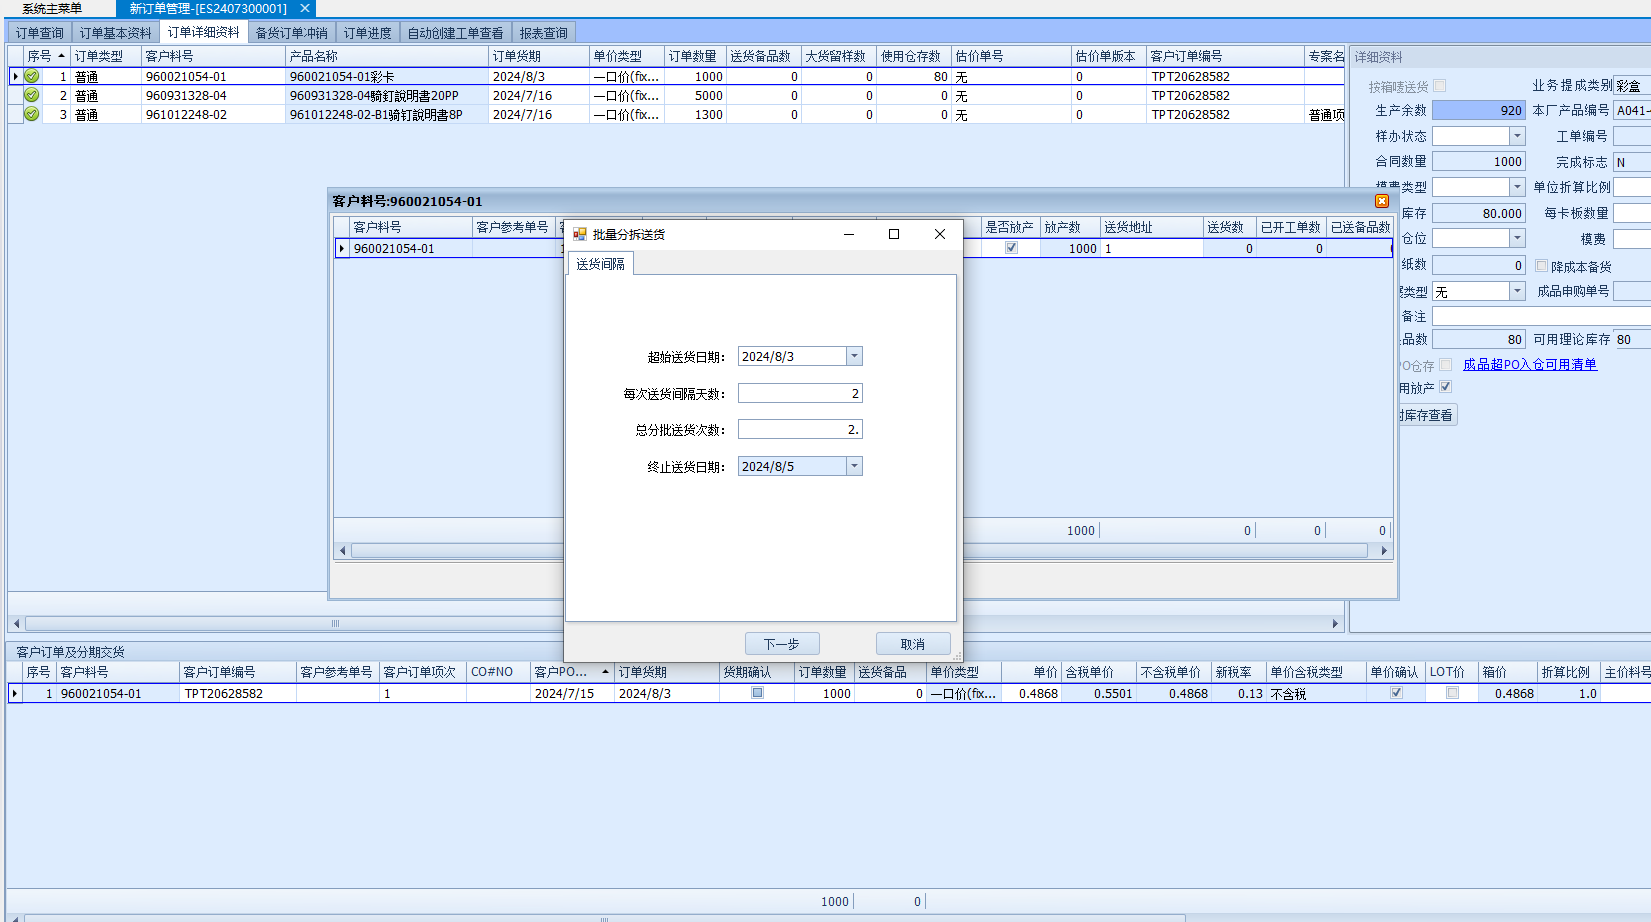This screenshot has height=922, width=1651.
Task: Click row pointer of 960021054-01 in popup grid
Action: point(341,248)
